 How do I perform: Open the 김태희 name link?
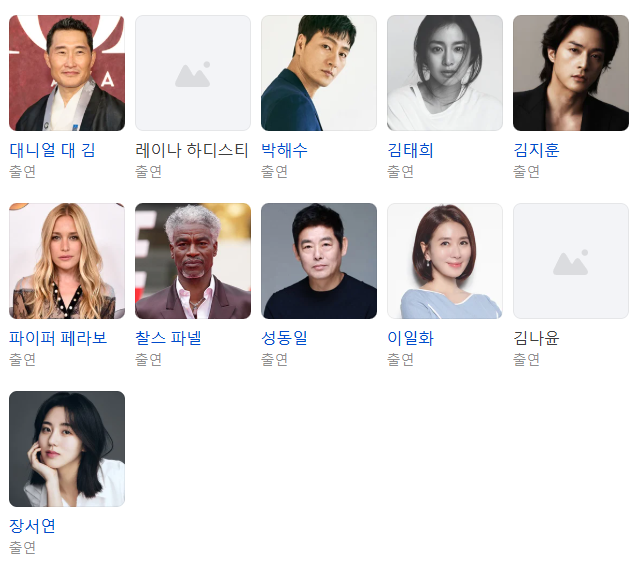coord(410,150)
